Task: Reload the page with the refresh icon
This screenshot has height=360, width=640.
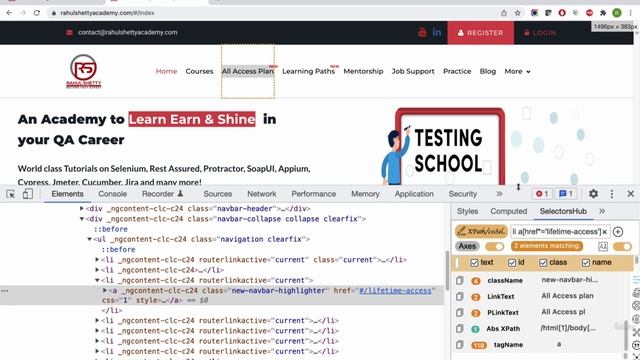Action: [37, 13]
